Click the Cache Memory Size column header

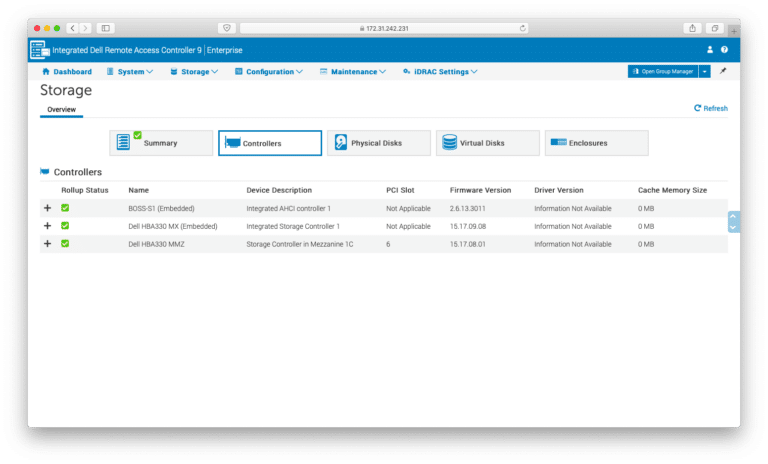click(672, 190)
